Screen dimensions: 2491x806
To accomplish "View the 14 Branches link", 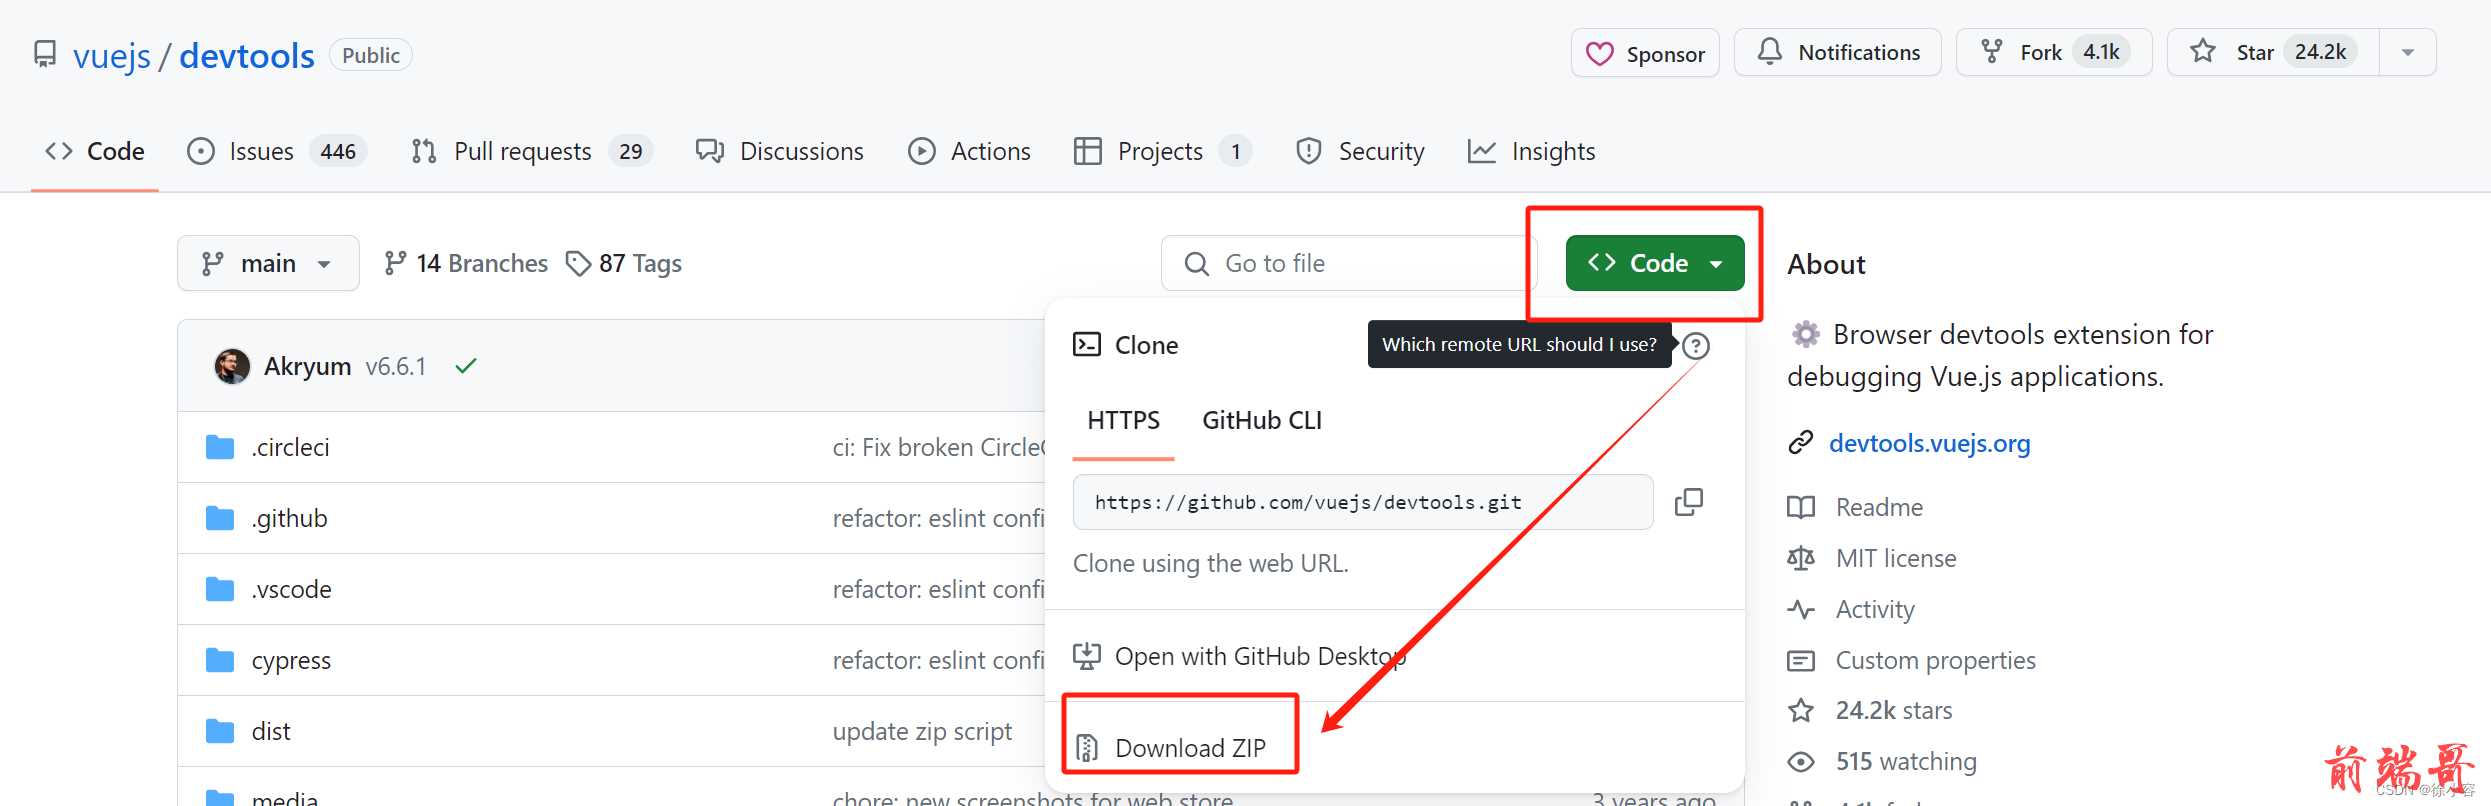I will [466, 263].
